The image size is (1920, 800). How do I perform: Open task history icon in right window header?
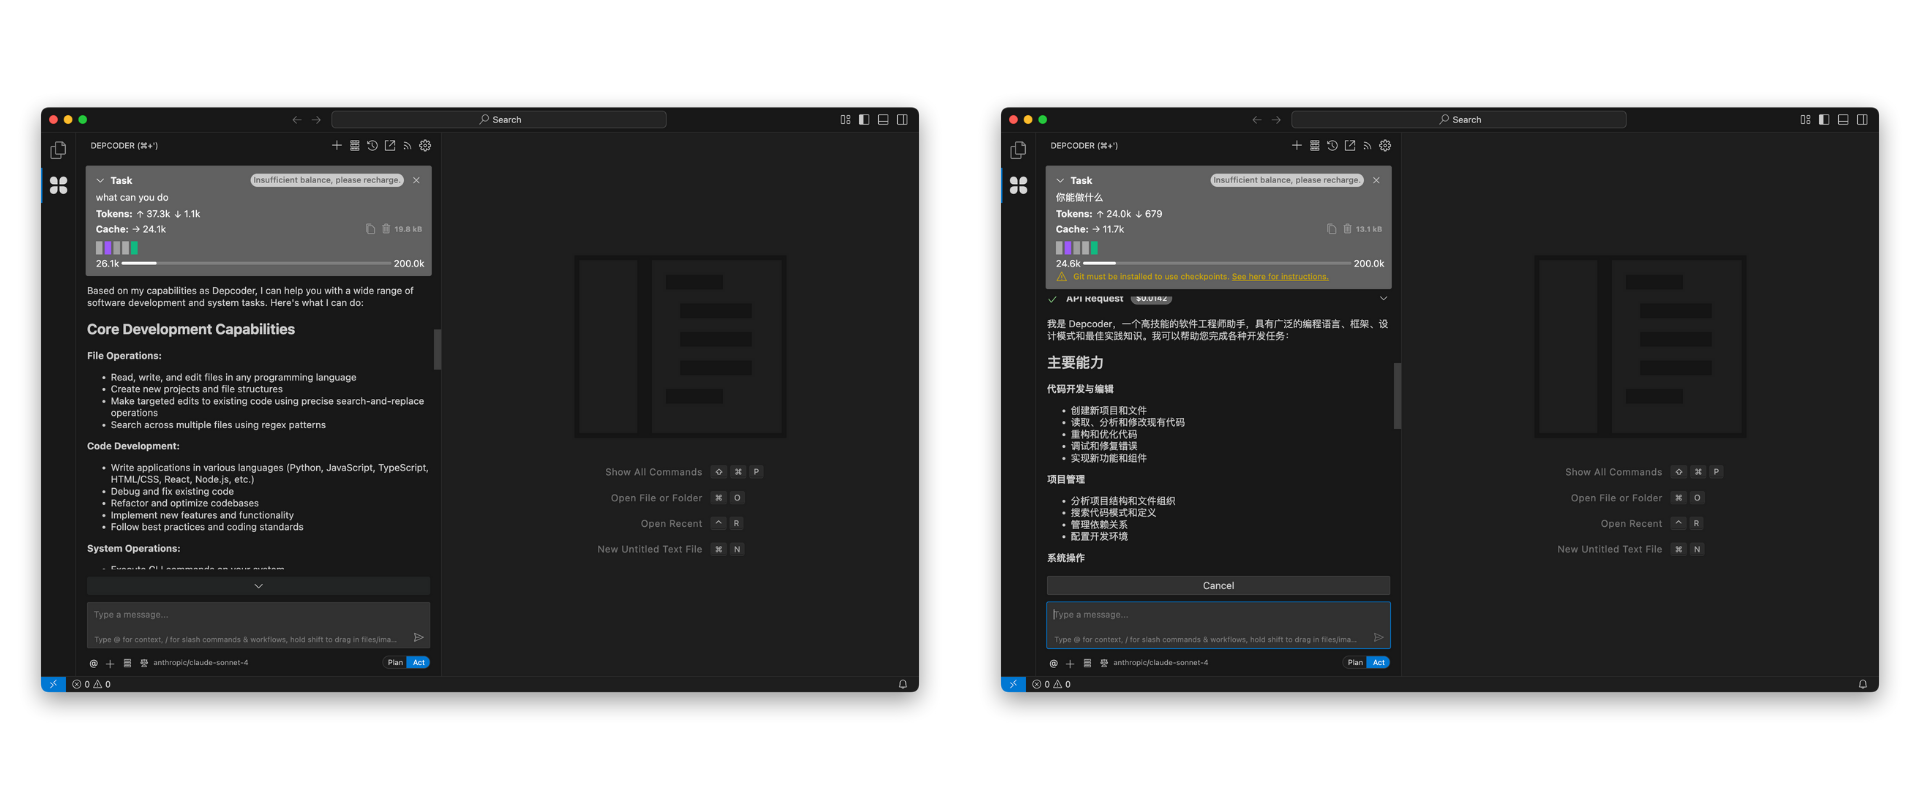pyautogui.click(x=1332, y=145)
